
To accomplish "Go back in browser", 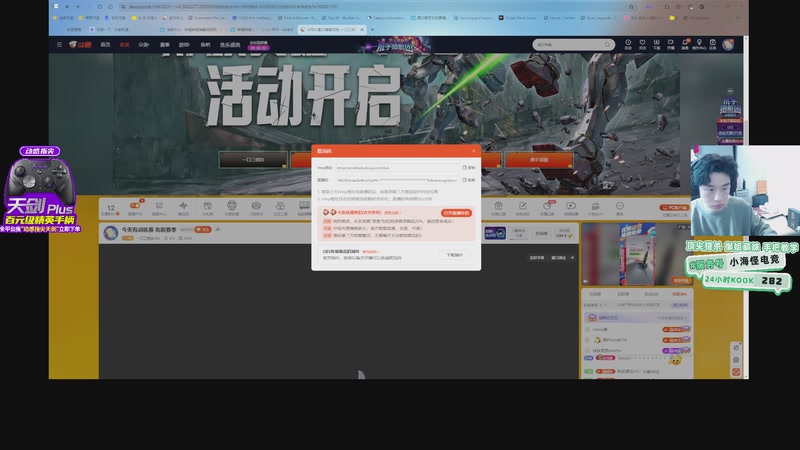I will pyautogui.click(x=78, y=7).
